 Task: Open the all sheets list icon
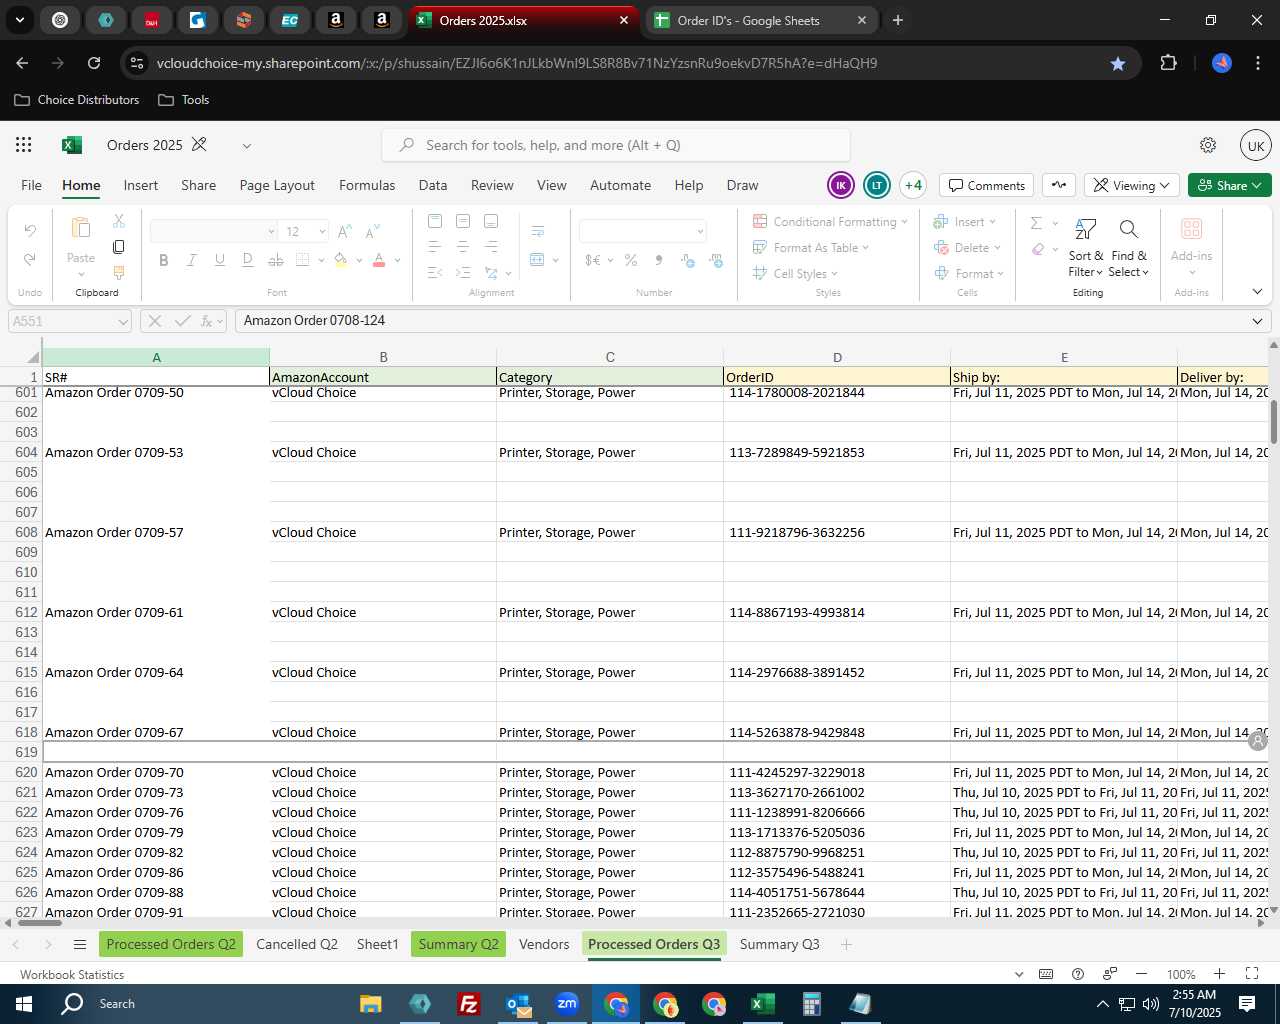[x=79, y=944]
